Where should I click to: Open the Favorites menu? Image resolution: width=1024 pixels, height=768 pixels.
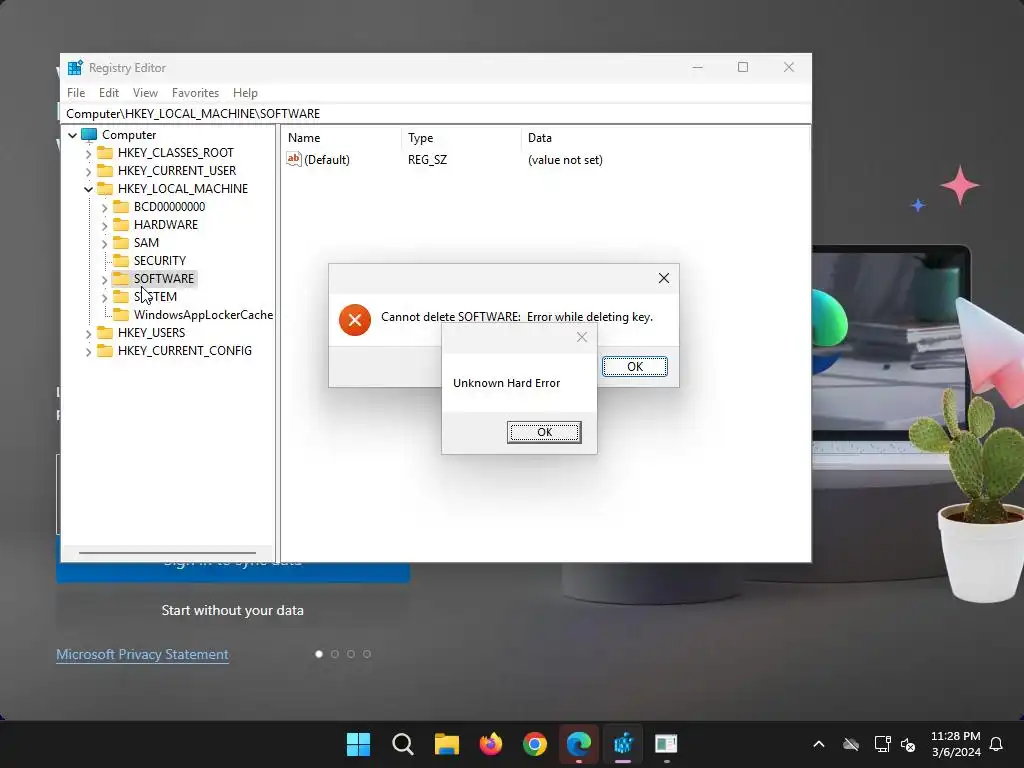(195, 93)
